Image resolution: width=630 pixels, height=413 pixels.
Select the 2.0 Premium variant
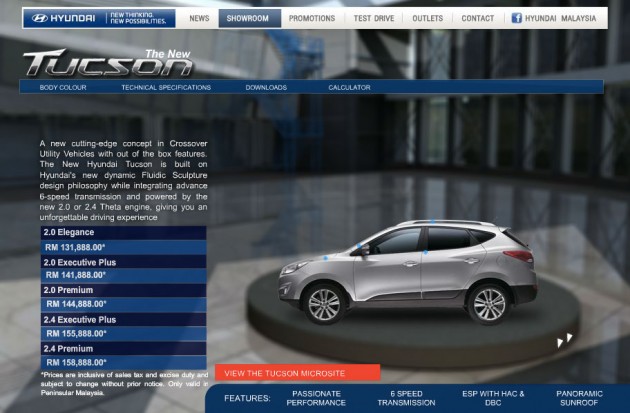123,290
